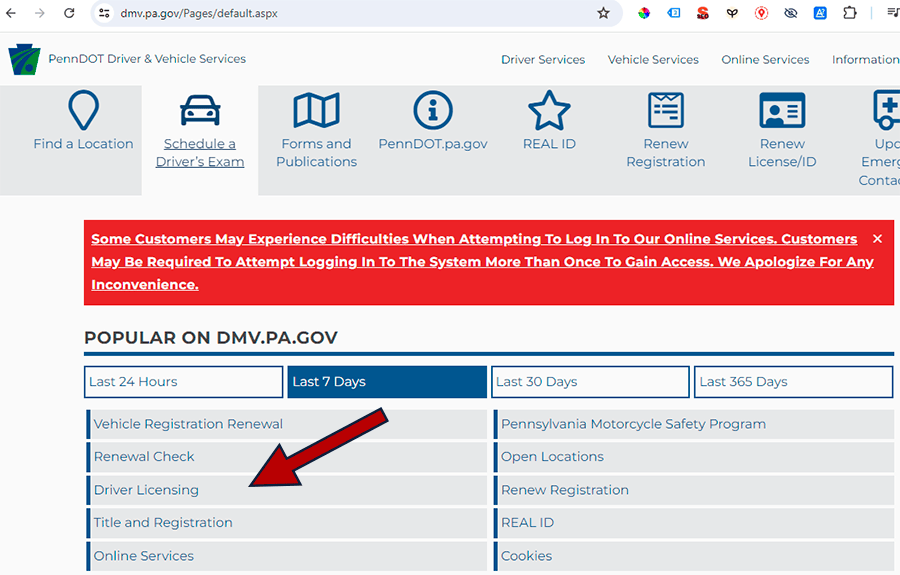The height and width of the screenshot is (575, 900).
Task: Open the Open Locations link
Action: [x=552, y=457]
